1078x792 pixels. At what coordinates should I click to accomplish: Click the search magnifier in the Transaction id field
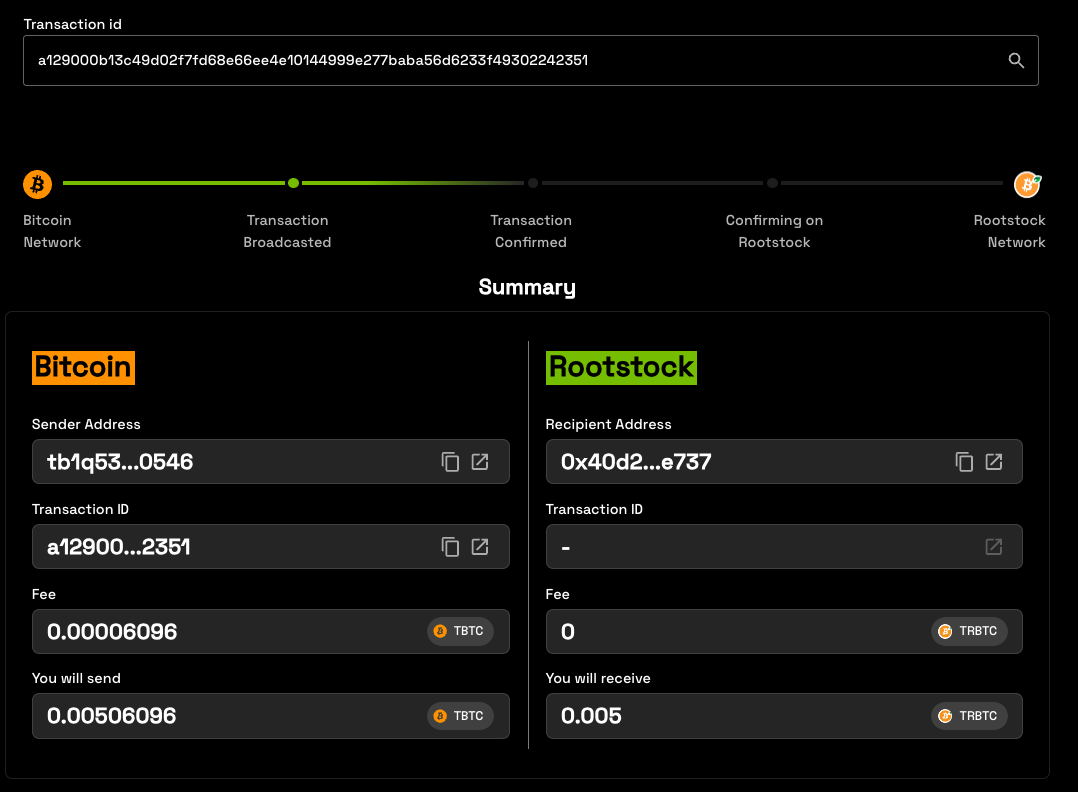pyautogui.click(x=1016, y=60)
